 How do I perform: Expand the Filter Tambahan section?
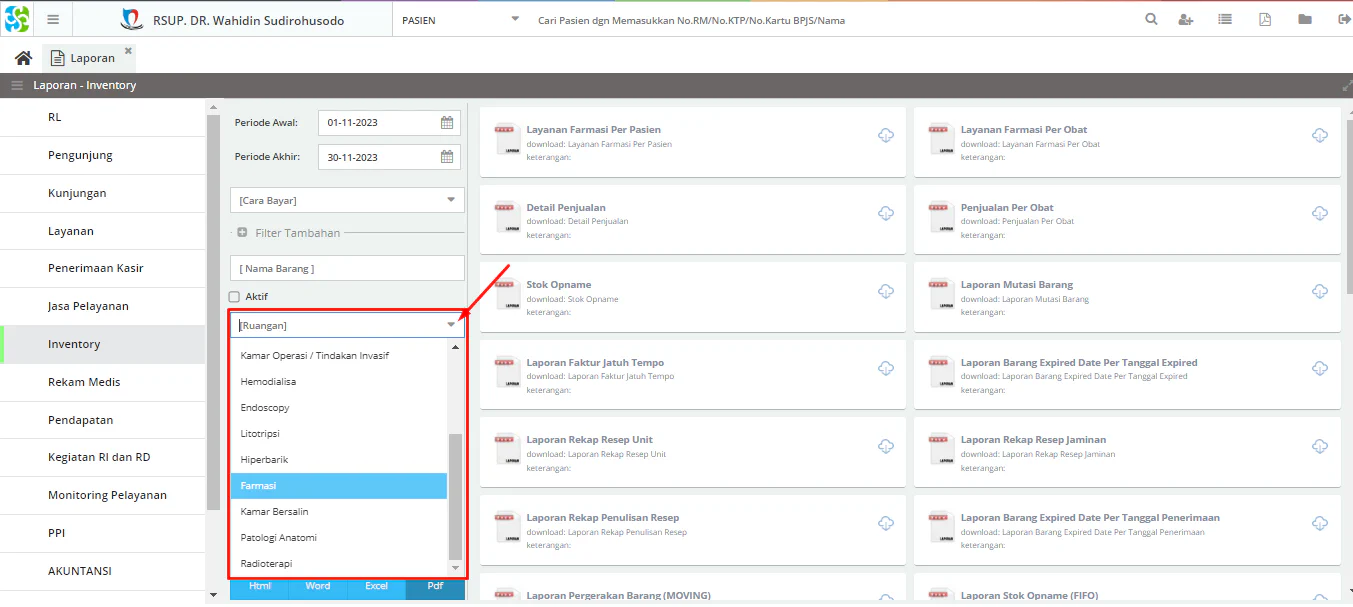click(x=242, y=233)
